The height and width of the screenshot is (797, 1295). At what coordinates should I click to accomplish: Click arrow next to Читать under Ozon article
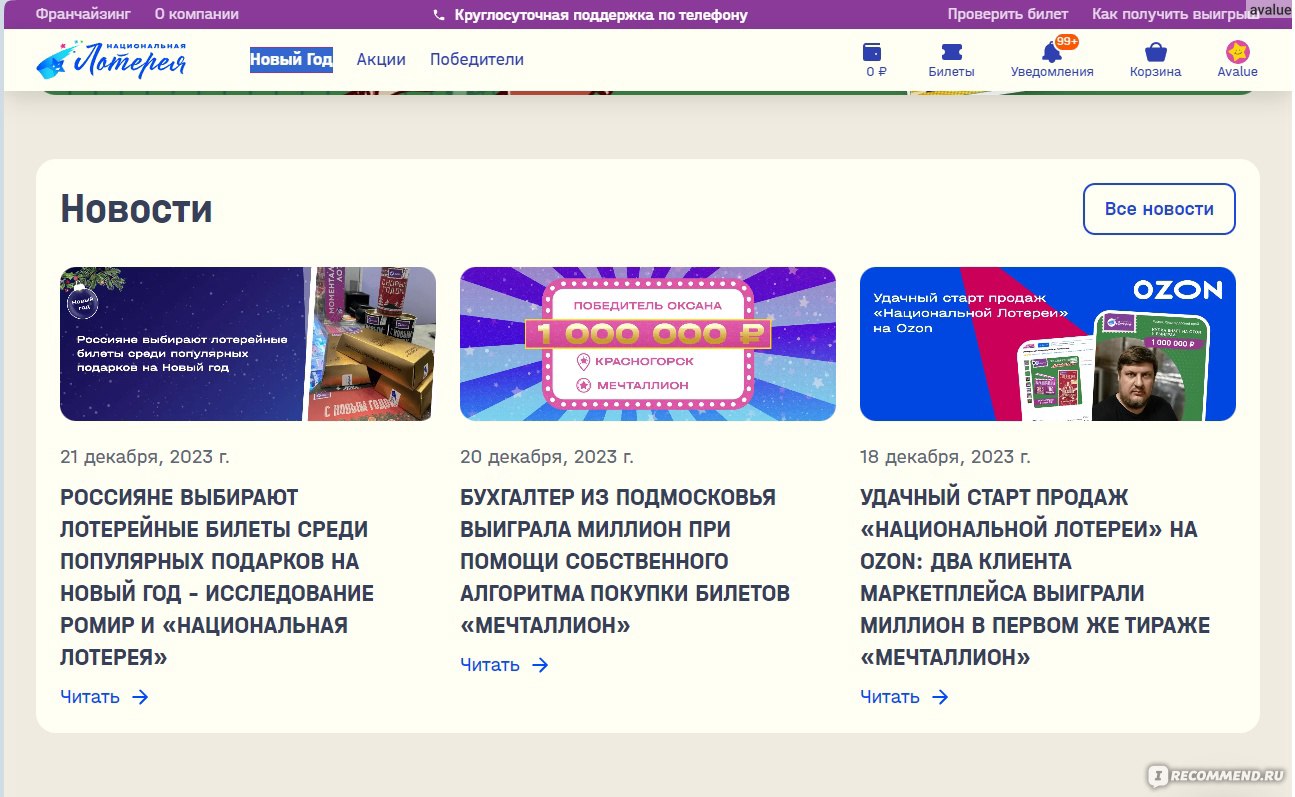[939, 697]
